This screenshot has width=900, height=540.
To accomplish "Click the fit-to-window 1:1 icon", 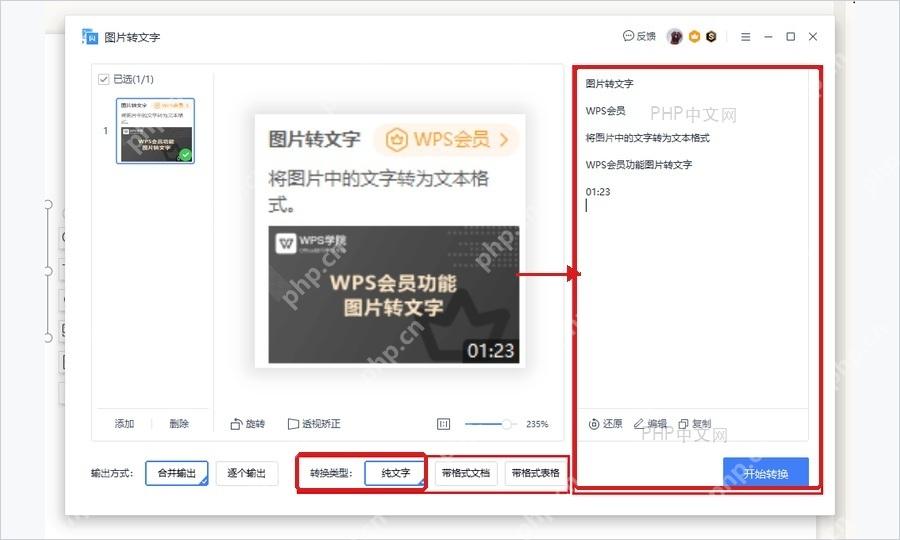I will (444, 424).
